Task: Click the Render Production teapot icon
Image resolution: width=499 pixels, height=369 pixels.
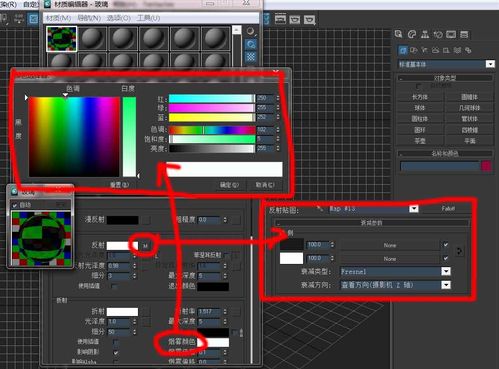Action: pyautogui.click(x=310, y=19)
